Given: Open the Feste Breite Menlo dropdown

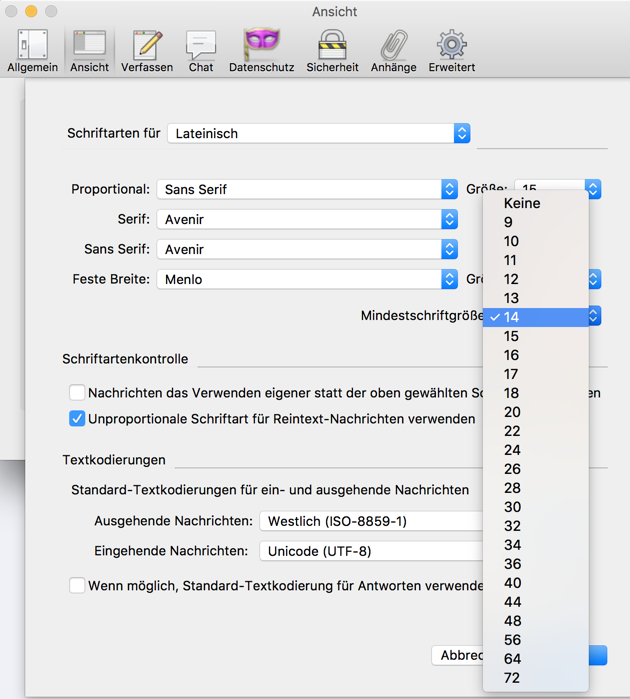Looking at the screenshot, I should [307, 279].
